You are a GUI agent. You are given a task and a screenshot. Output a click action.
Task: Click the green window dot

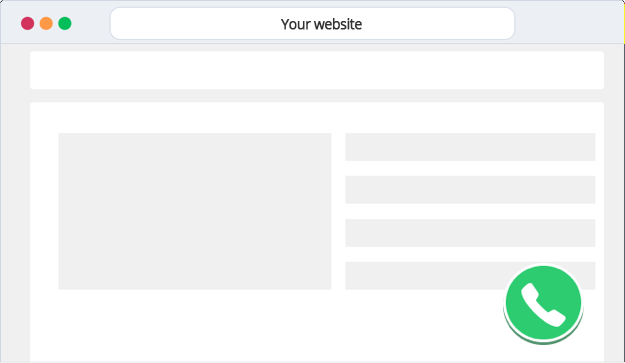coord(65,24)
